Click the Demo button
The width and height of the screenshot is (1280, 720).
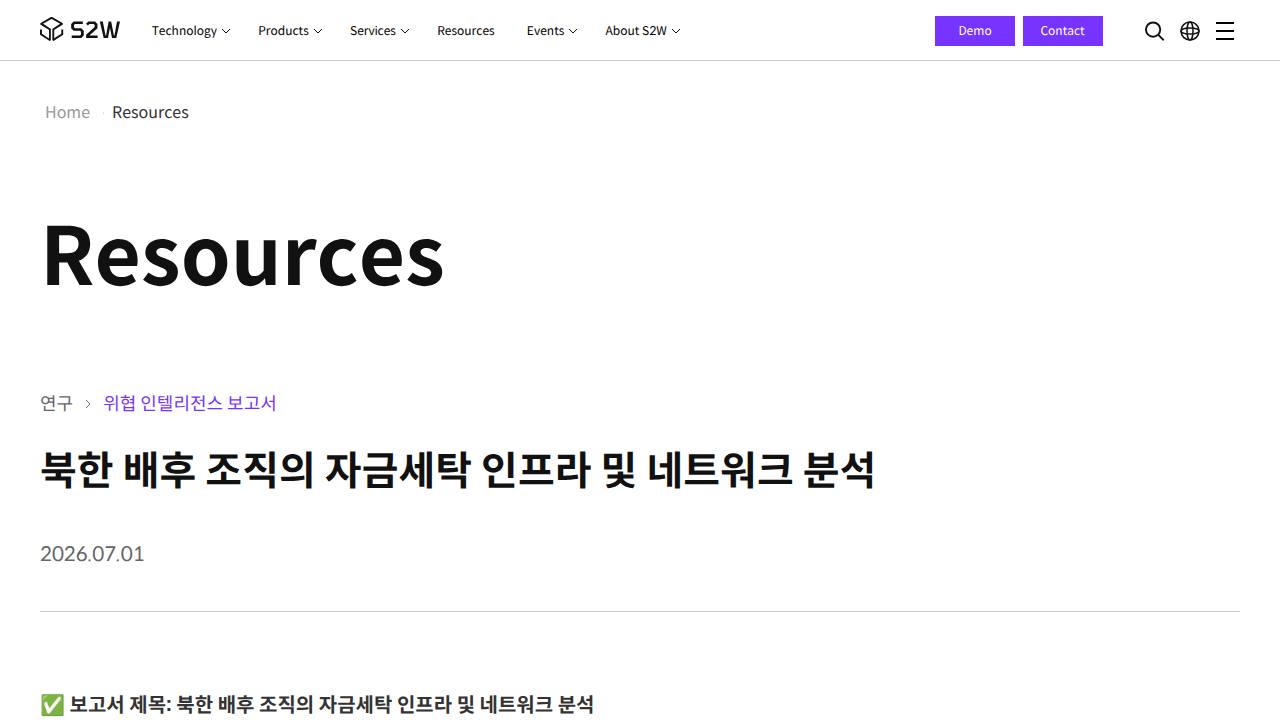[975, 31]
